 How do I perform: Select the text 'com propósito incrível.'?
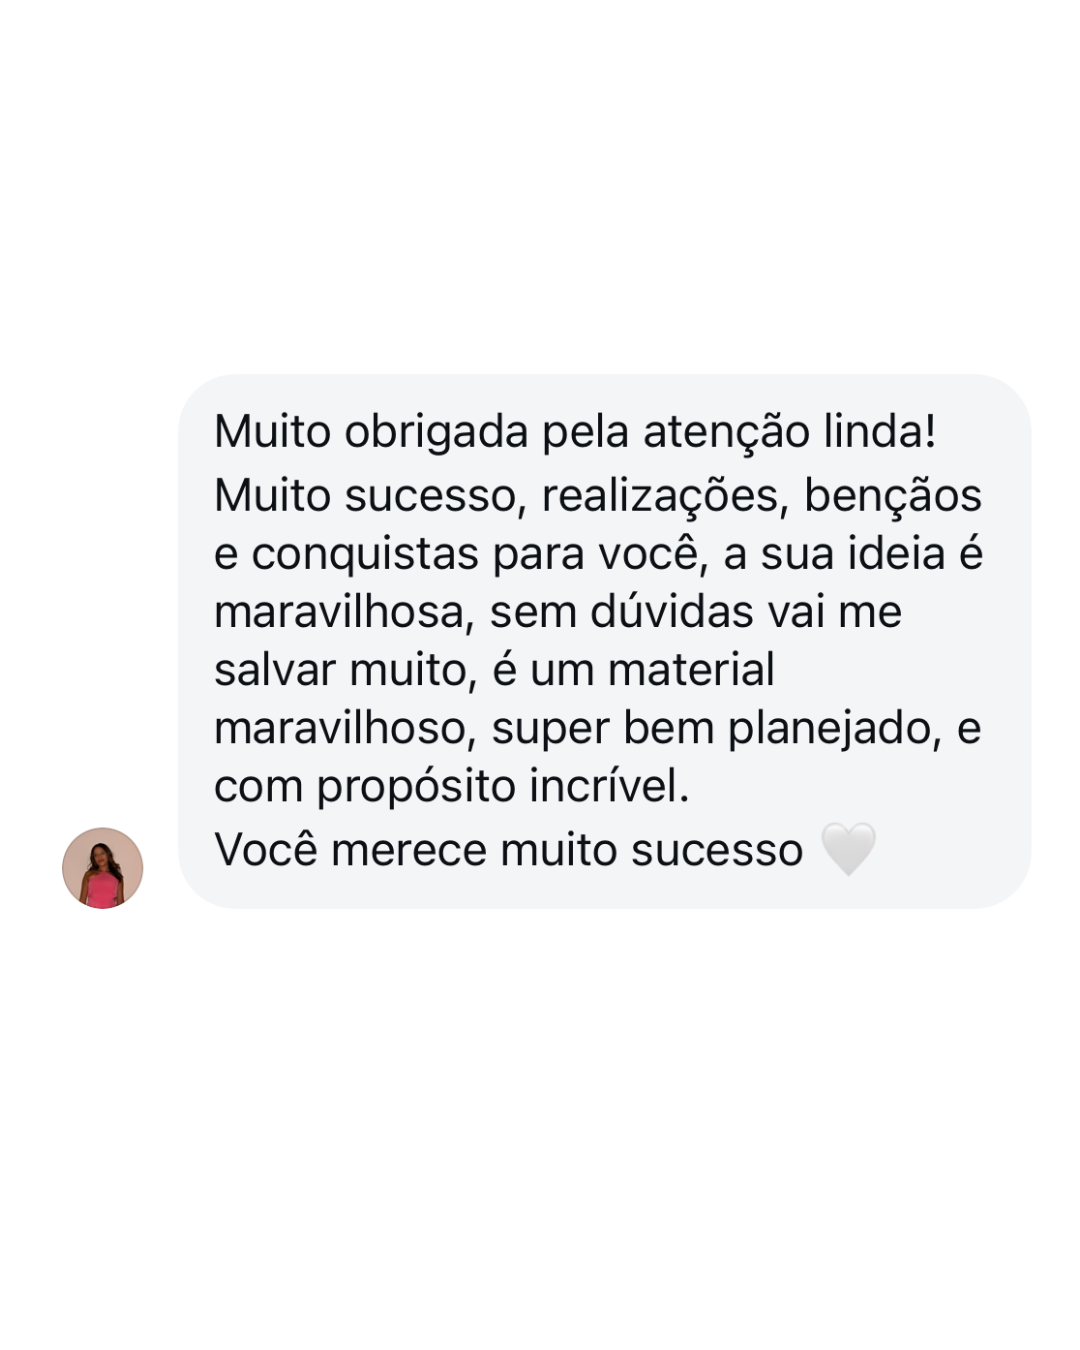pos(452,787)
